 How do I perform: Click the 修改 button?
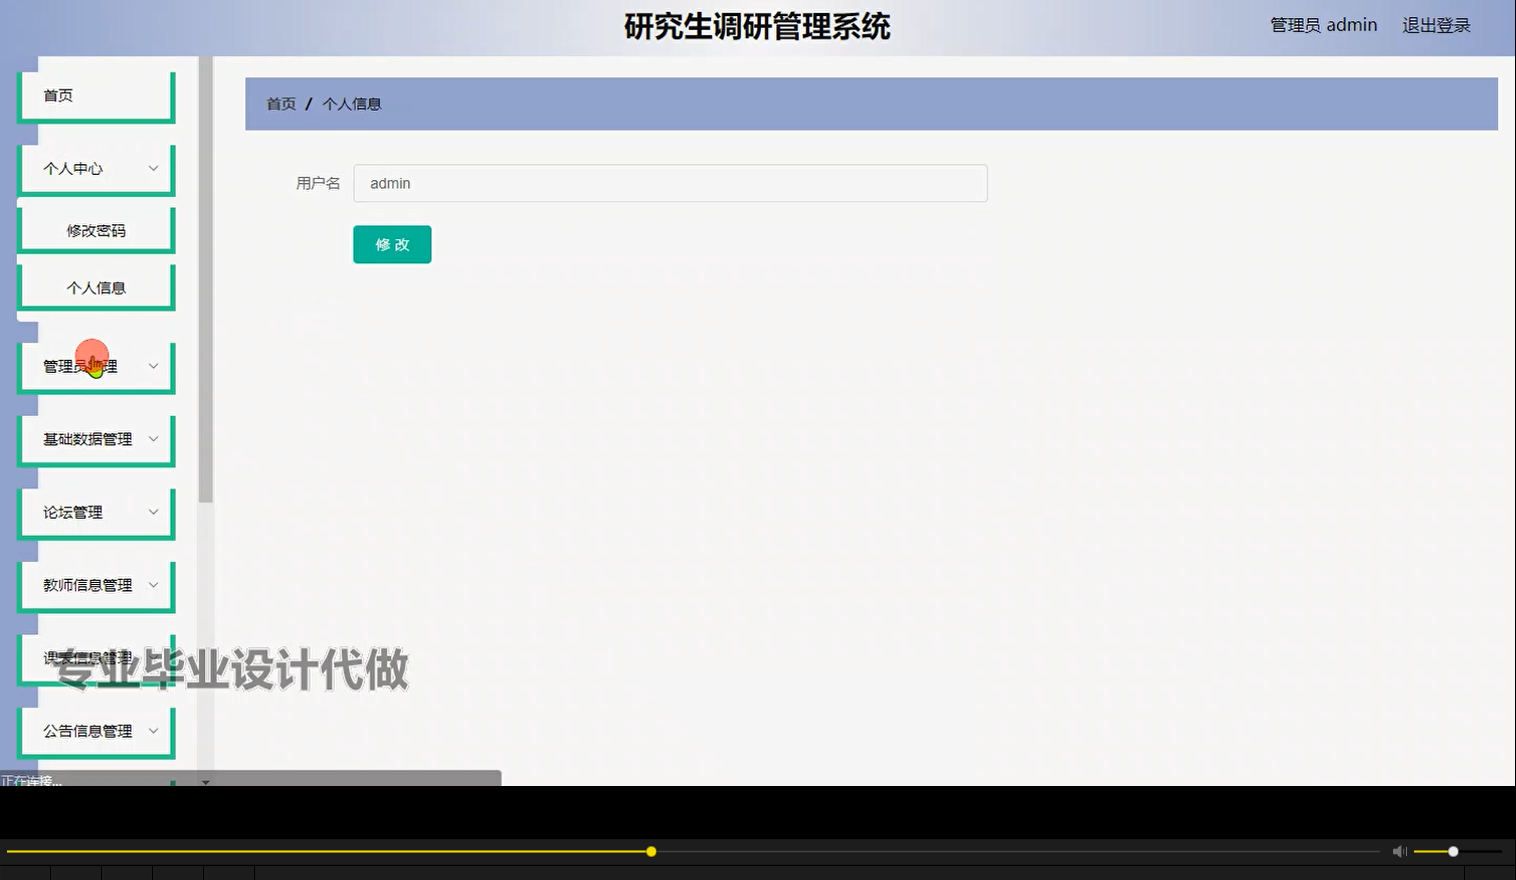tap(391, 244)
